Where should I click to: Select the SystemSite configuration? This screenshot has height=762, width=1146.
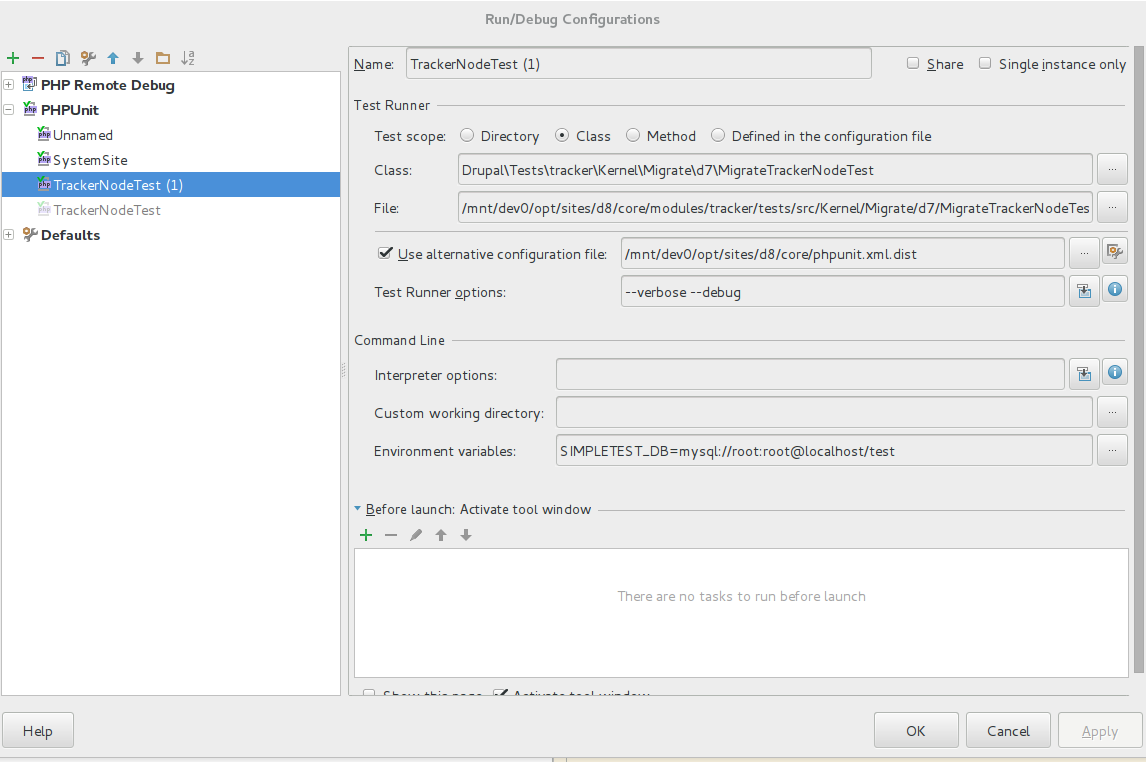(x=90, y=160)
